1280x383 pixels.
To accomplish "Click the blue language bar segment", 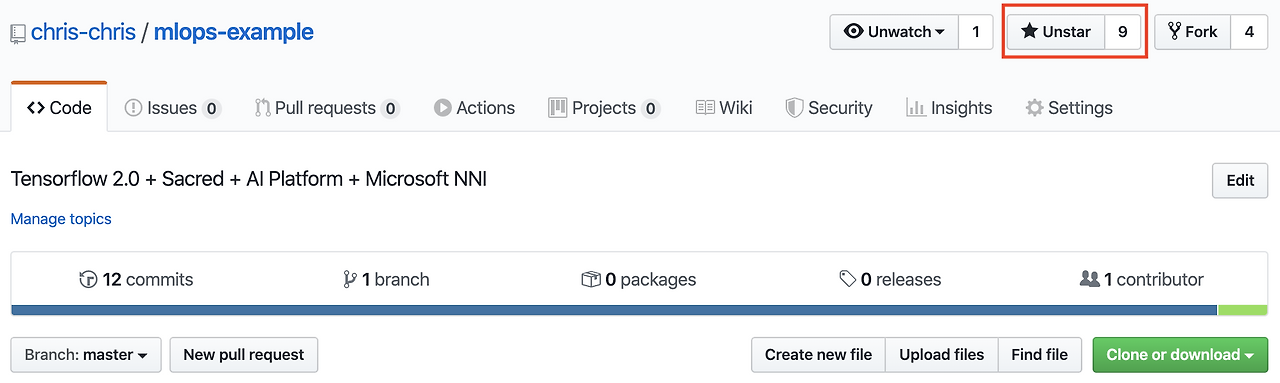I will (x=614, y=310).
